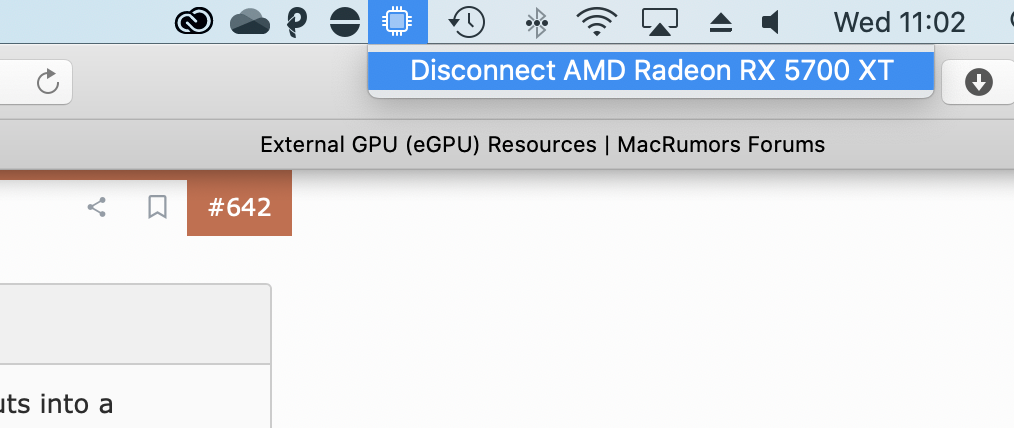Show Safari downloads list
Image resolution: width=1014 pixels, height=428 pixels.
[x=978, y=83]
